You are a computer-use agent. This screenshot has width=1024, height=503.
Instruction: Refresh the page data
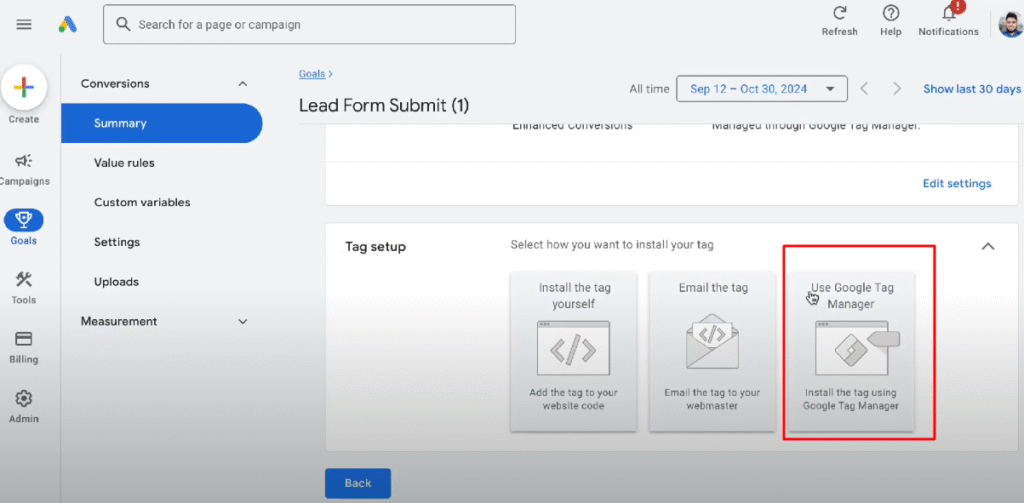(839, 21)
